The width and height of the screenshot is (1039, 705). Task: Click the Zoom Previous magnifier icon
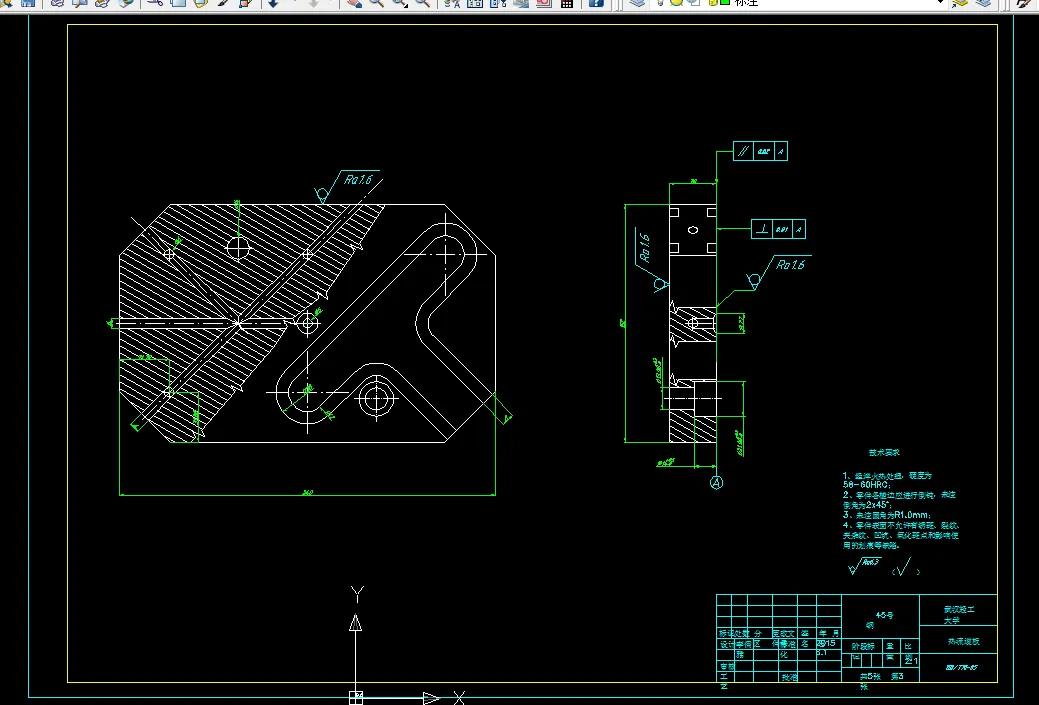pos(421,3)
